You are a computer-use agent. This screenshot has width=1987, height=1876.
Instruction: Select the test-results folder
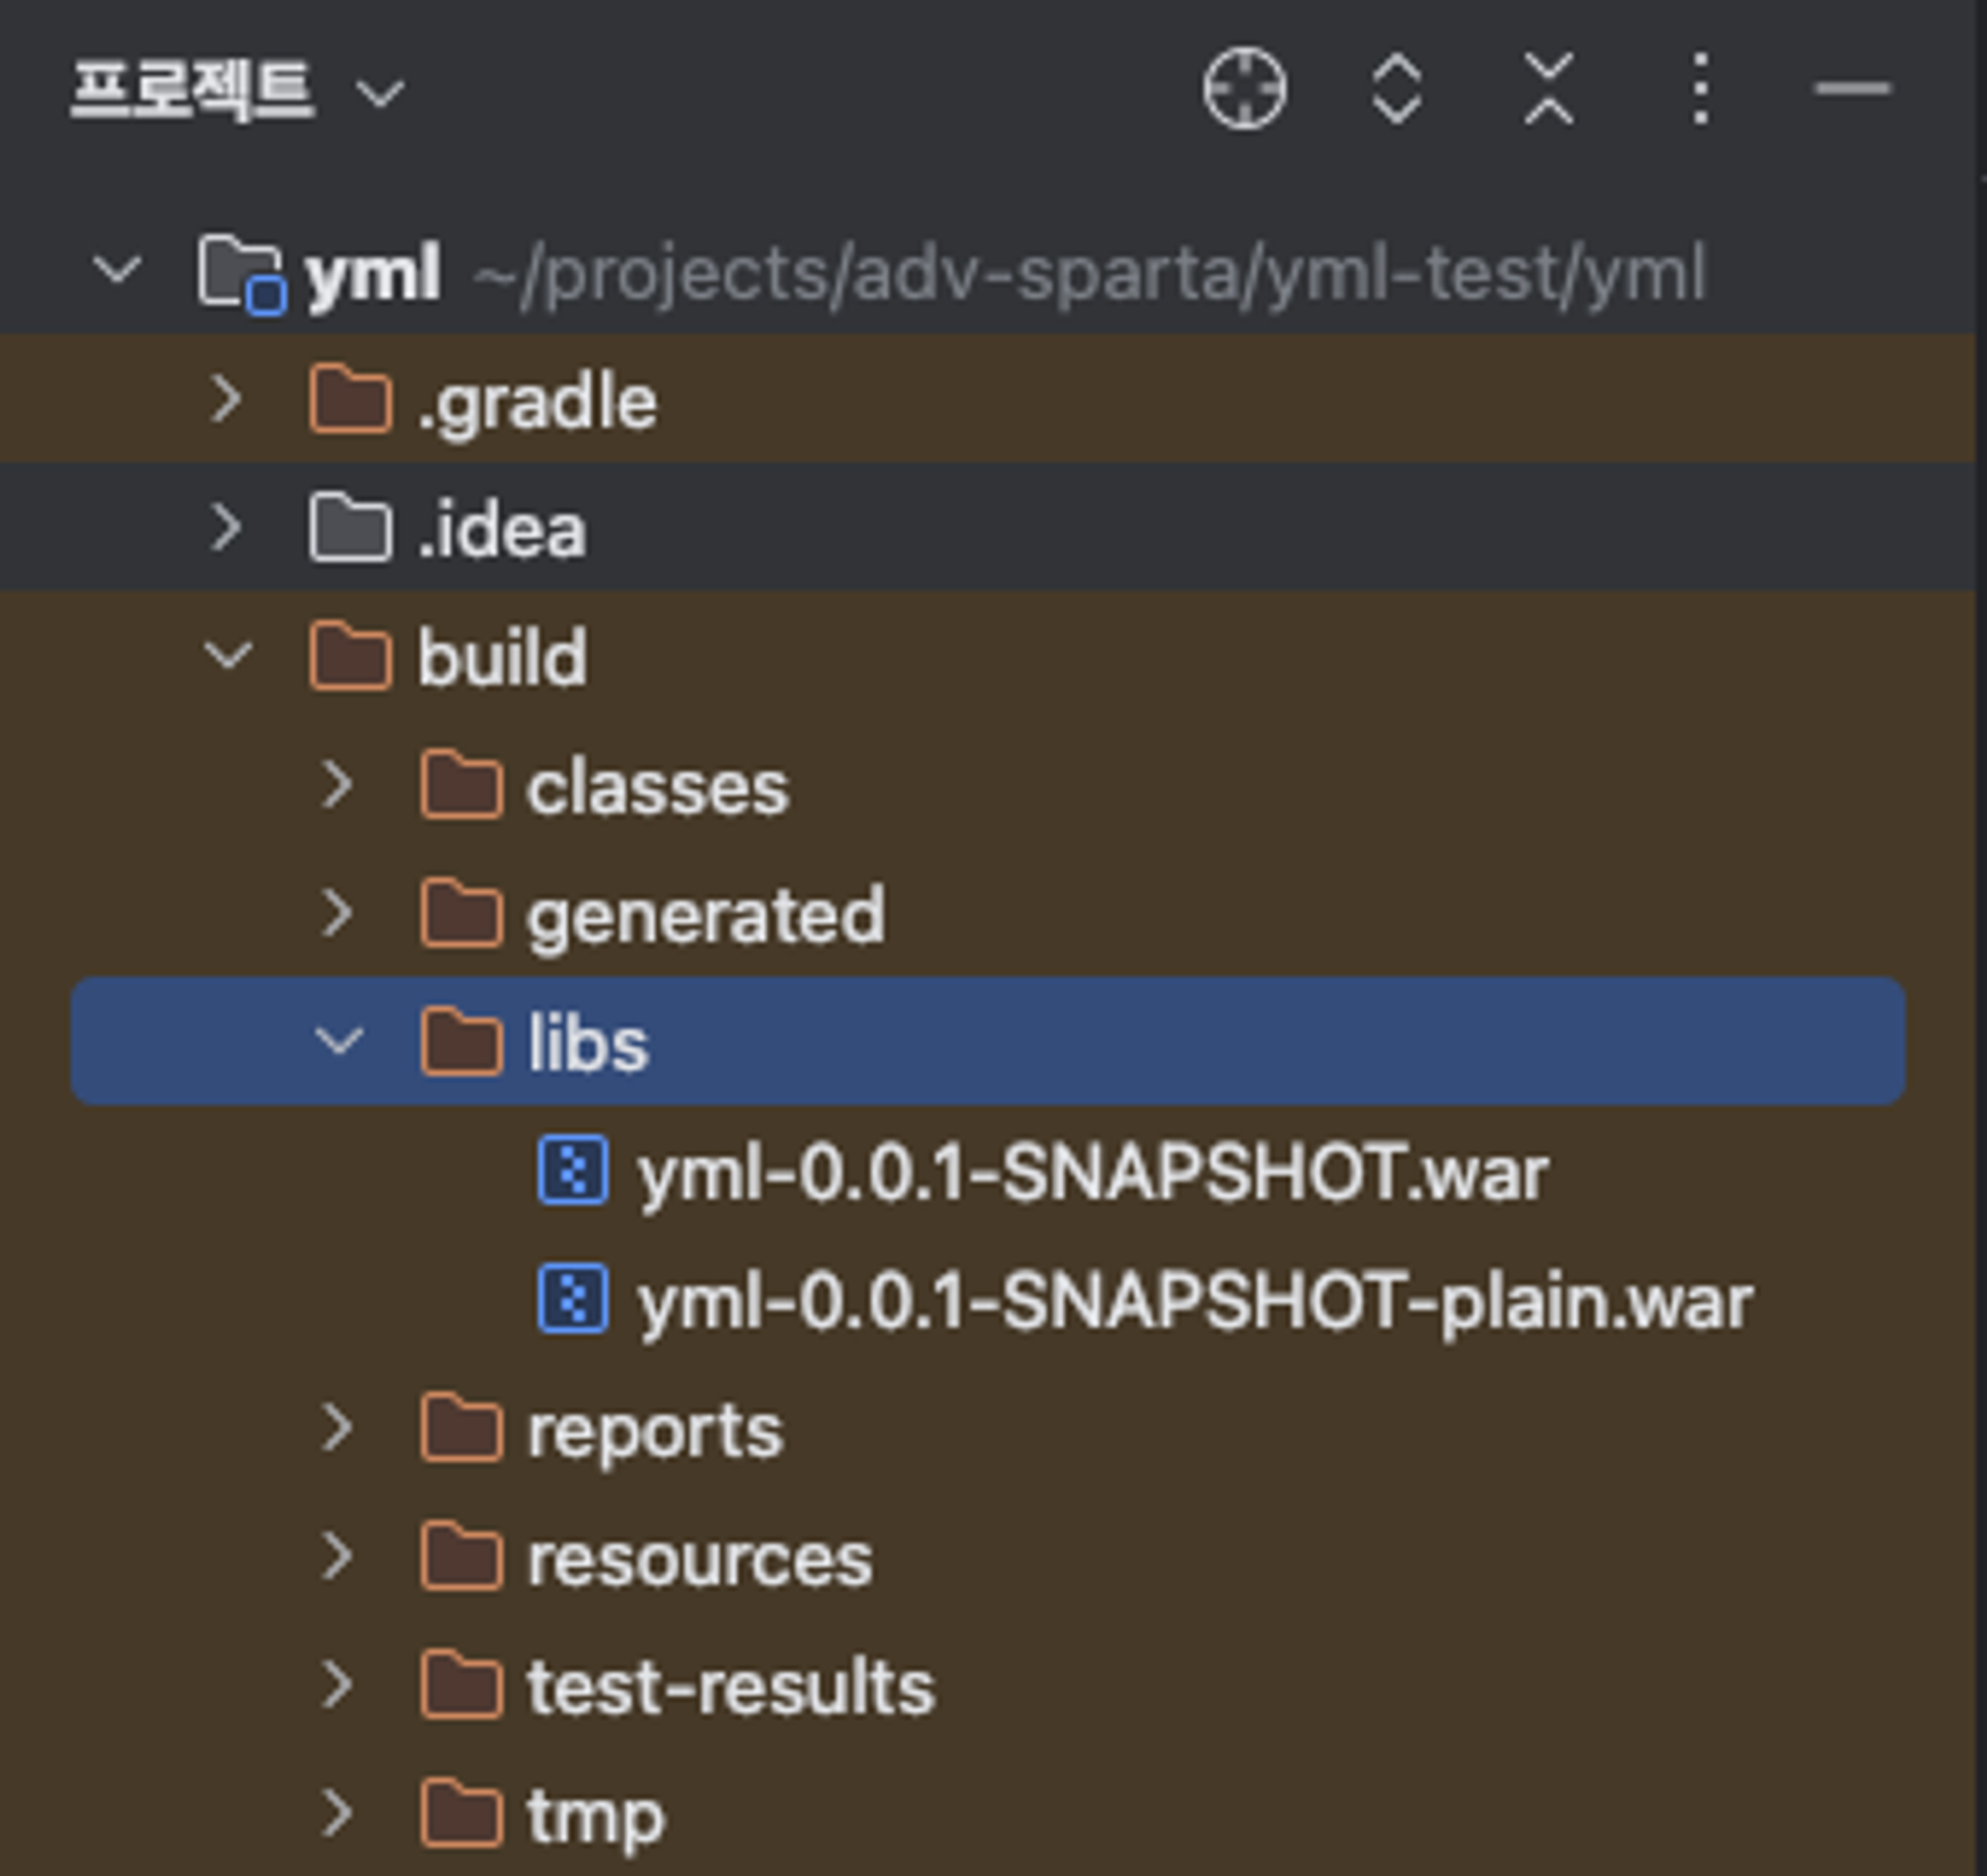click(730, 1687)
